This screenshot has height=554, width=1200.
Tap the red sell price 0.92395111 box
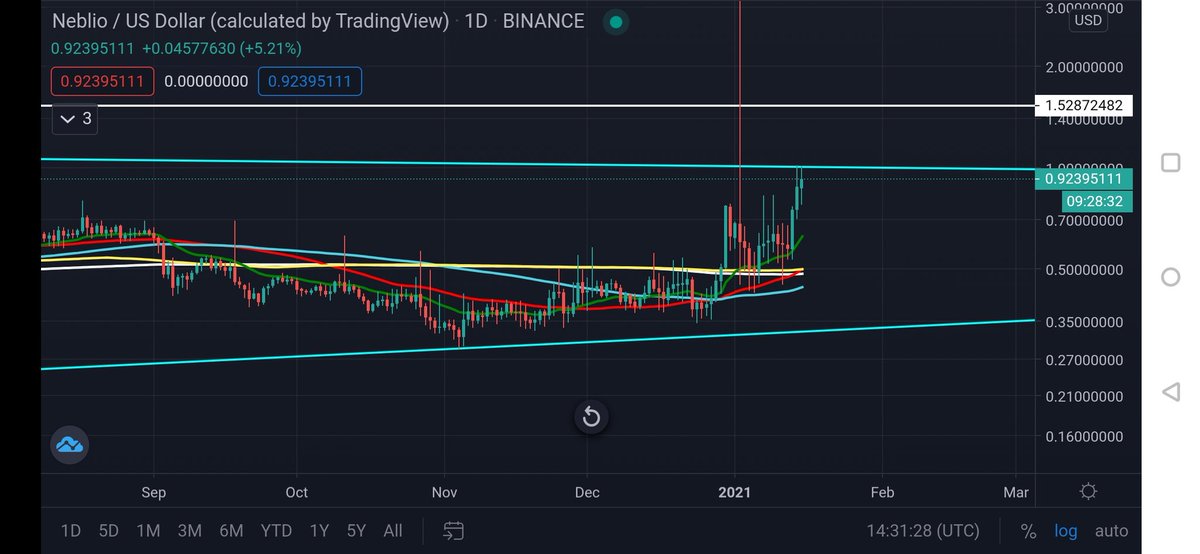[103, 81]
